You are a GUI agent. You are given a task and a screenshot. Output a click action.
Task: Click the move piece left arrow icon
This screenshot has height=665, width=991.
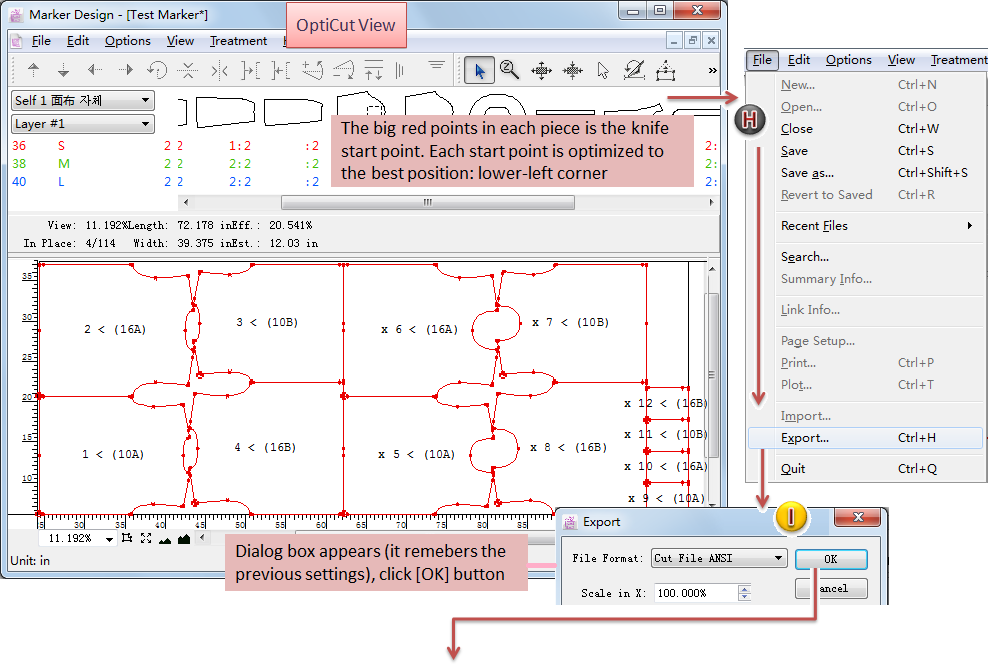(x=95, y=70)
